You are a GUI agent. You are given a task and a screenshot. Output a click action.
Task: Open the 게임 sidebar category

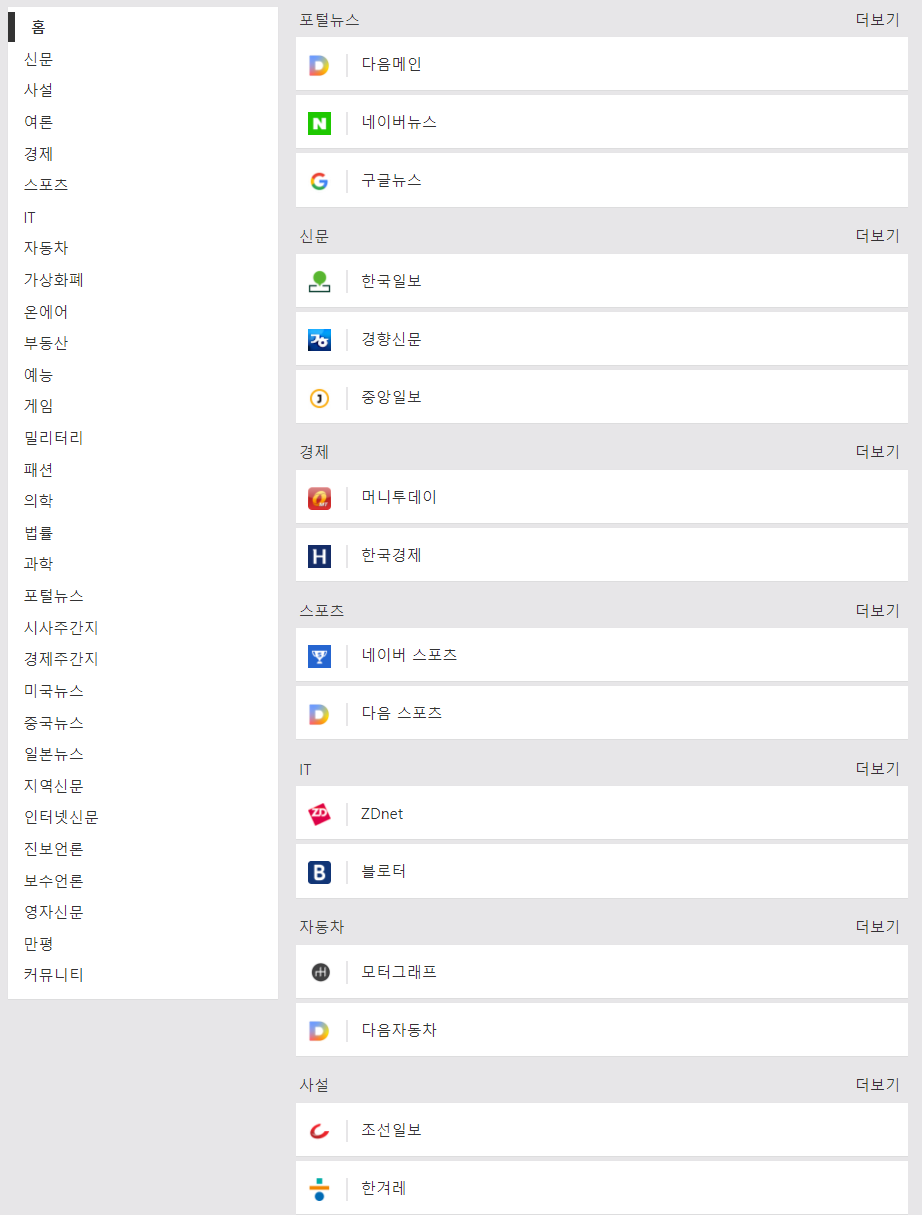38,406
